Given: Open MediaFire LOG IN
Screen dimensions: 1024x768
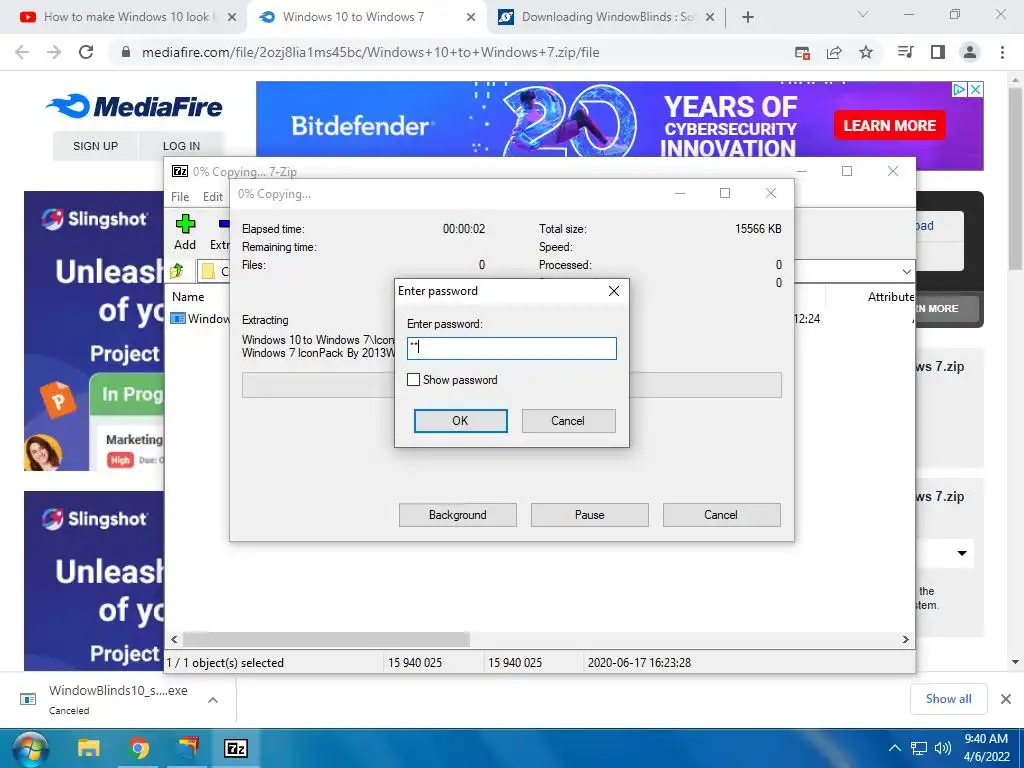Looking at the screenshot, I should pyautogui.click(x=182, y=146).
